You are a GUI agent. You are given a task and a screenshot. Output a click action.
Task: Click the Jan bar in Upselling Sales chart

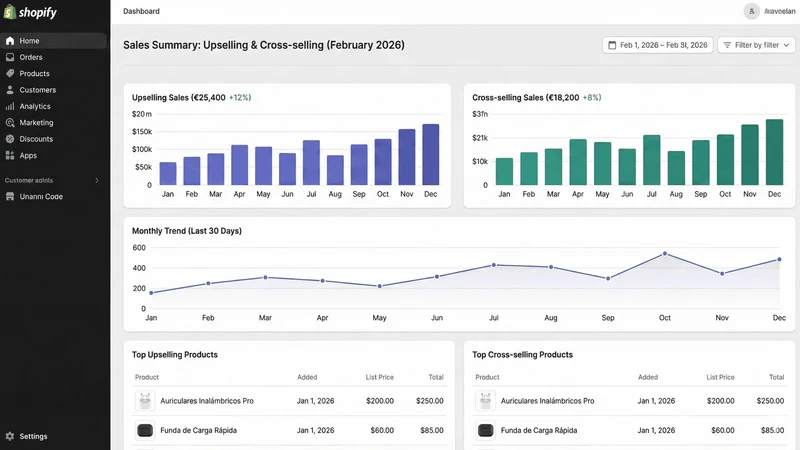click(168, 173)
